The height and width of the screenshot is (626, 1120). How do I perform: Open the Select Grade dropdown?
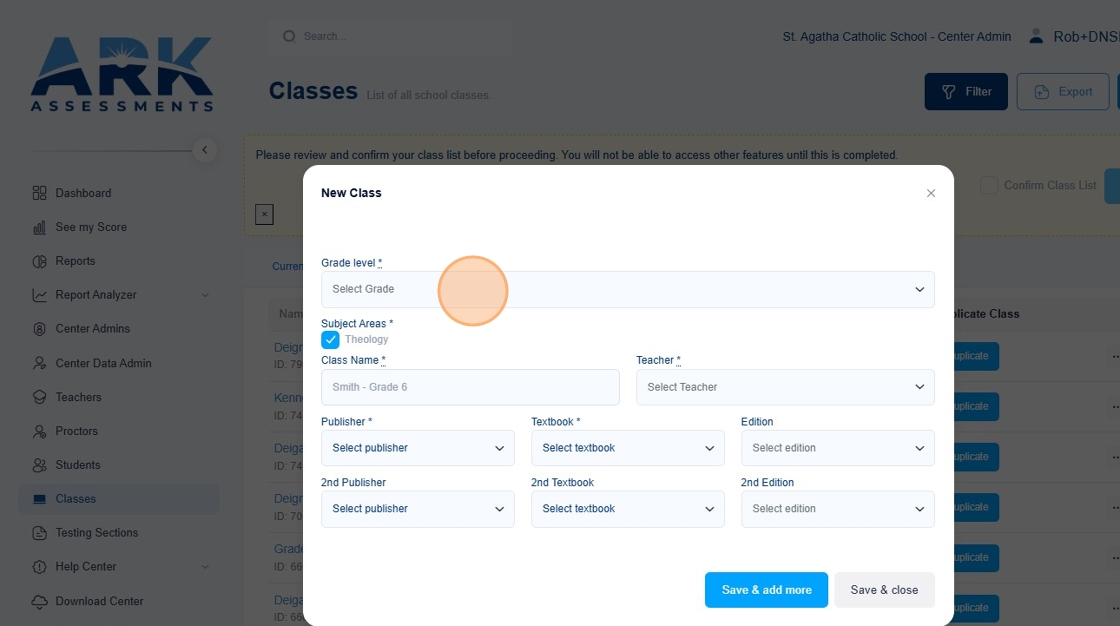click(627, 289)
